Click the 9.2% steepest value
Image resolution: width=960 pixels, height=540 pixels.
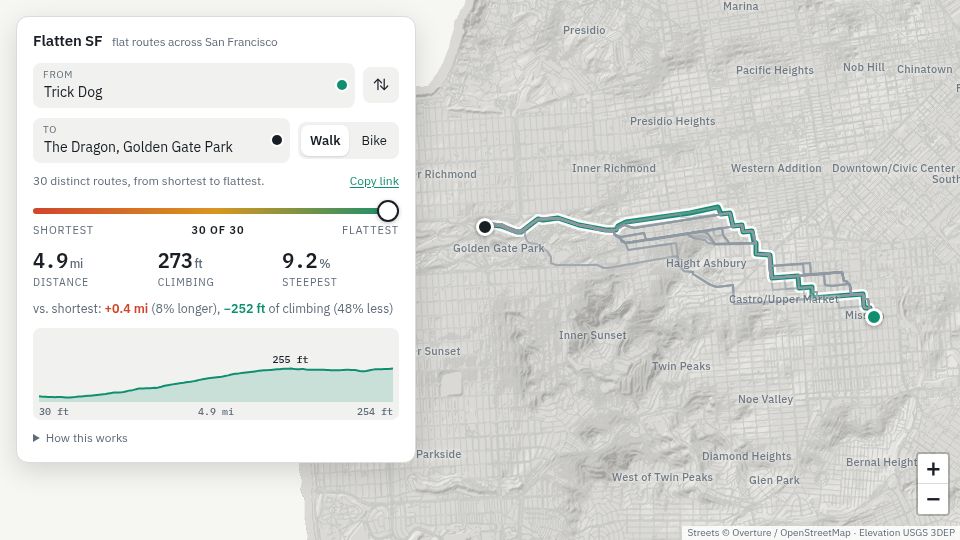pyautogui.click(x=306, y=261)
